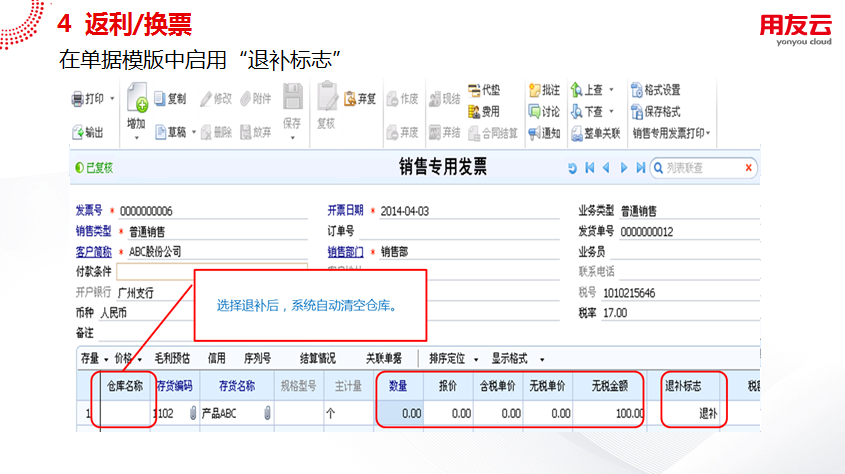
Task: Click the 弃结 button
Action: tap(445, 133)
